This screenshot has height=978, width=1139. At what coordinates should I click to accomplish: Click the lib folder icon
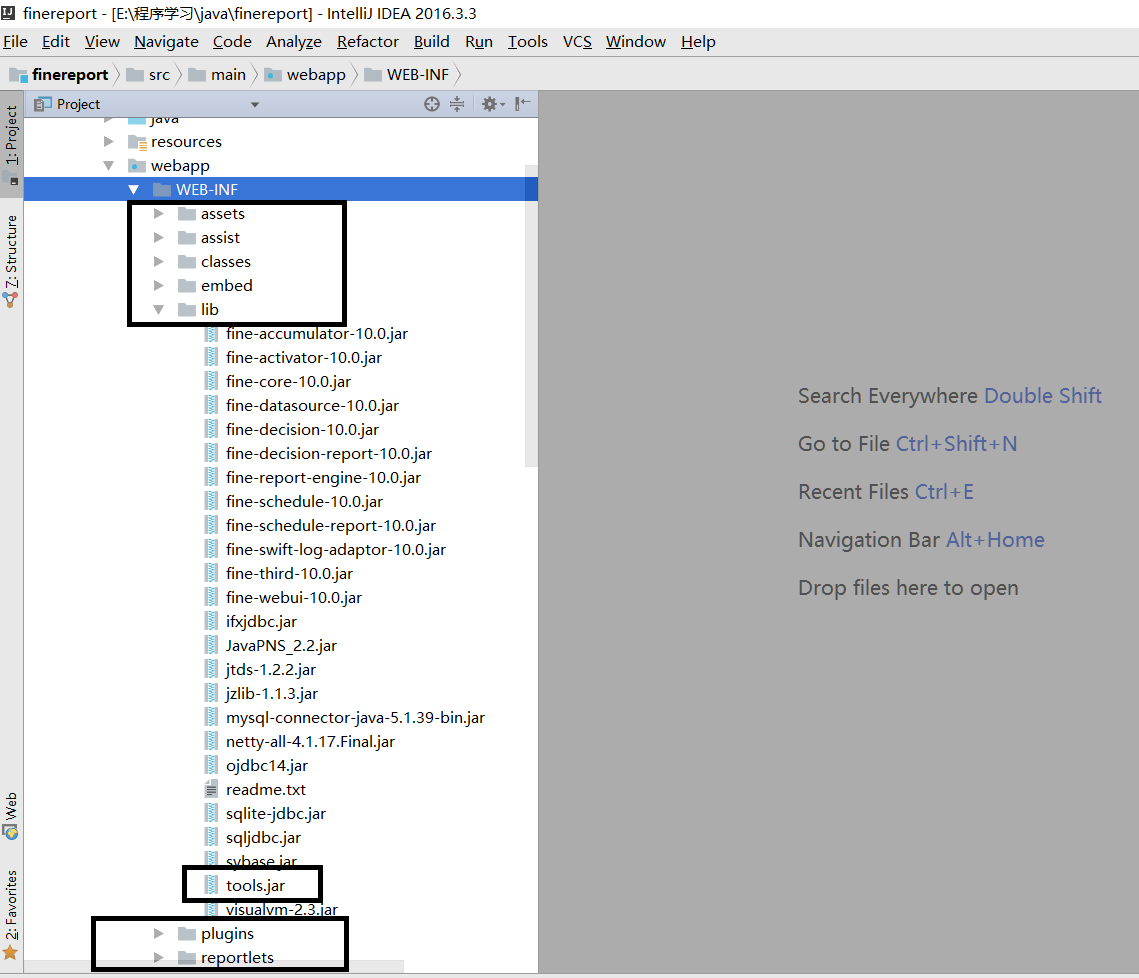[187, 310]
